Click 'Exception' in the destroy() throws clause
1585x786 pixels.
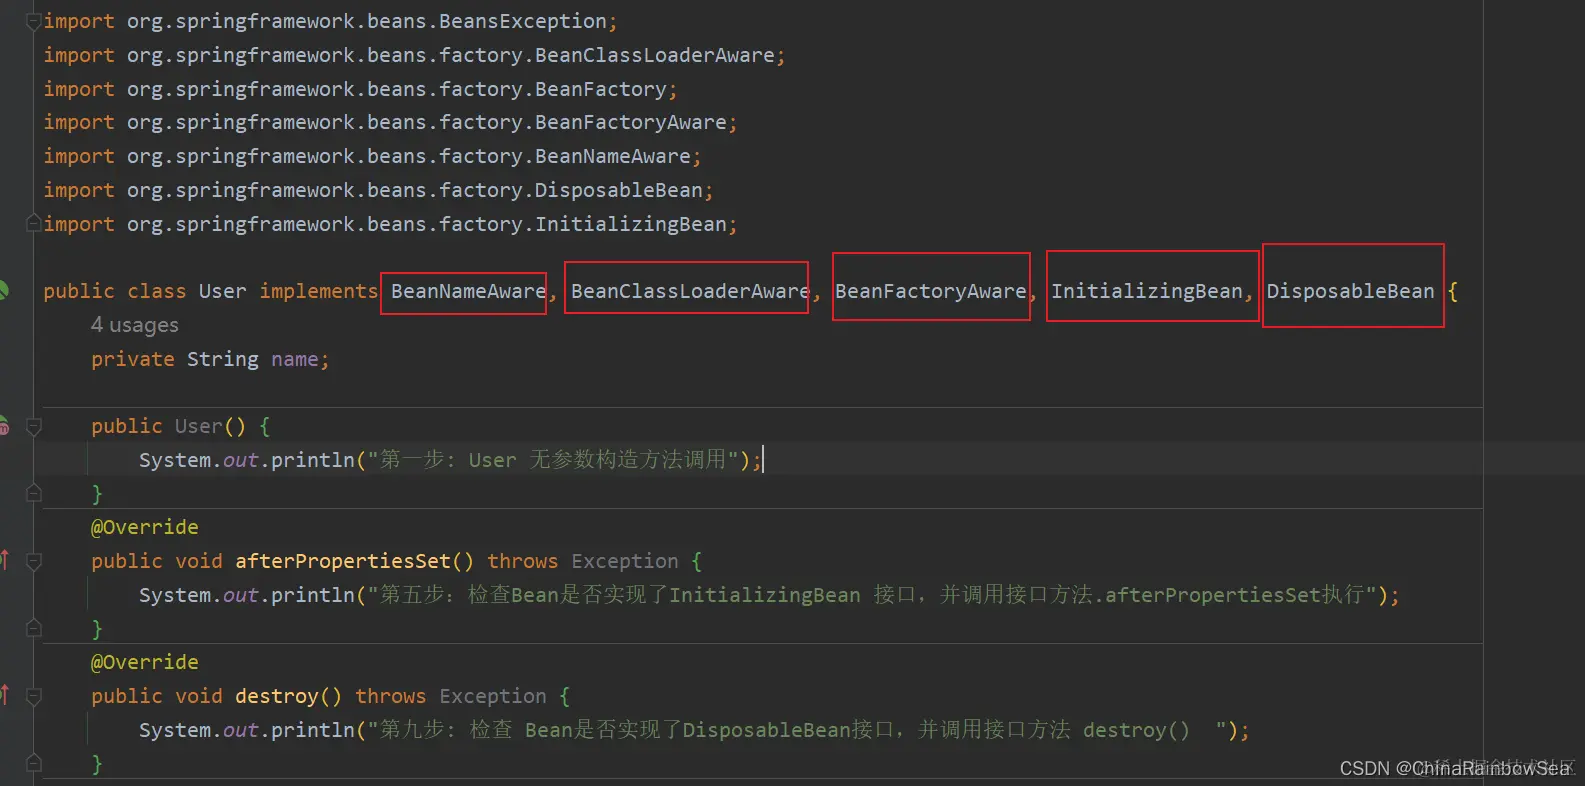(493, 696)
